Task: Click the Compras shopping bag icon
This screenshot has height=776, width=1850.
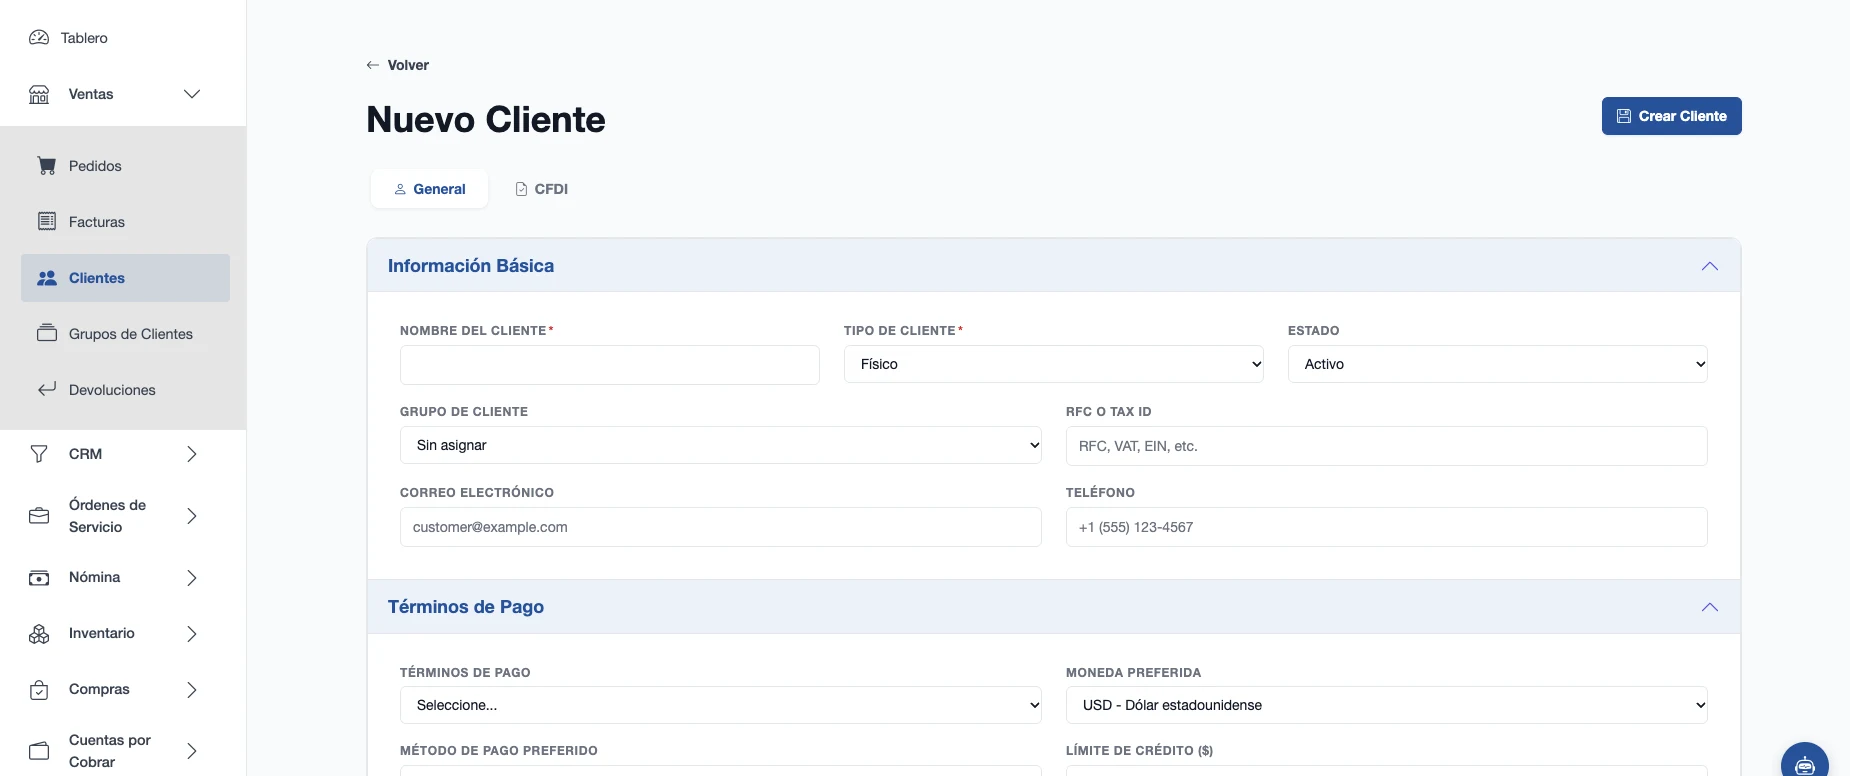Action: click(39, 690)
